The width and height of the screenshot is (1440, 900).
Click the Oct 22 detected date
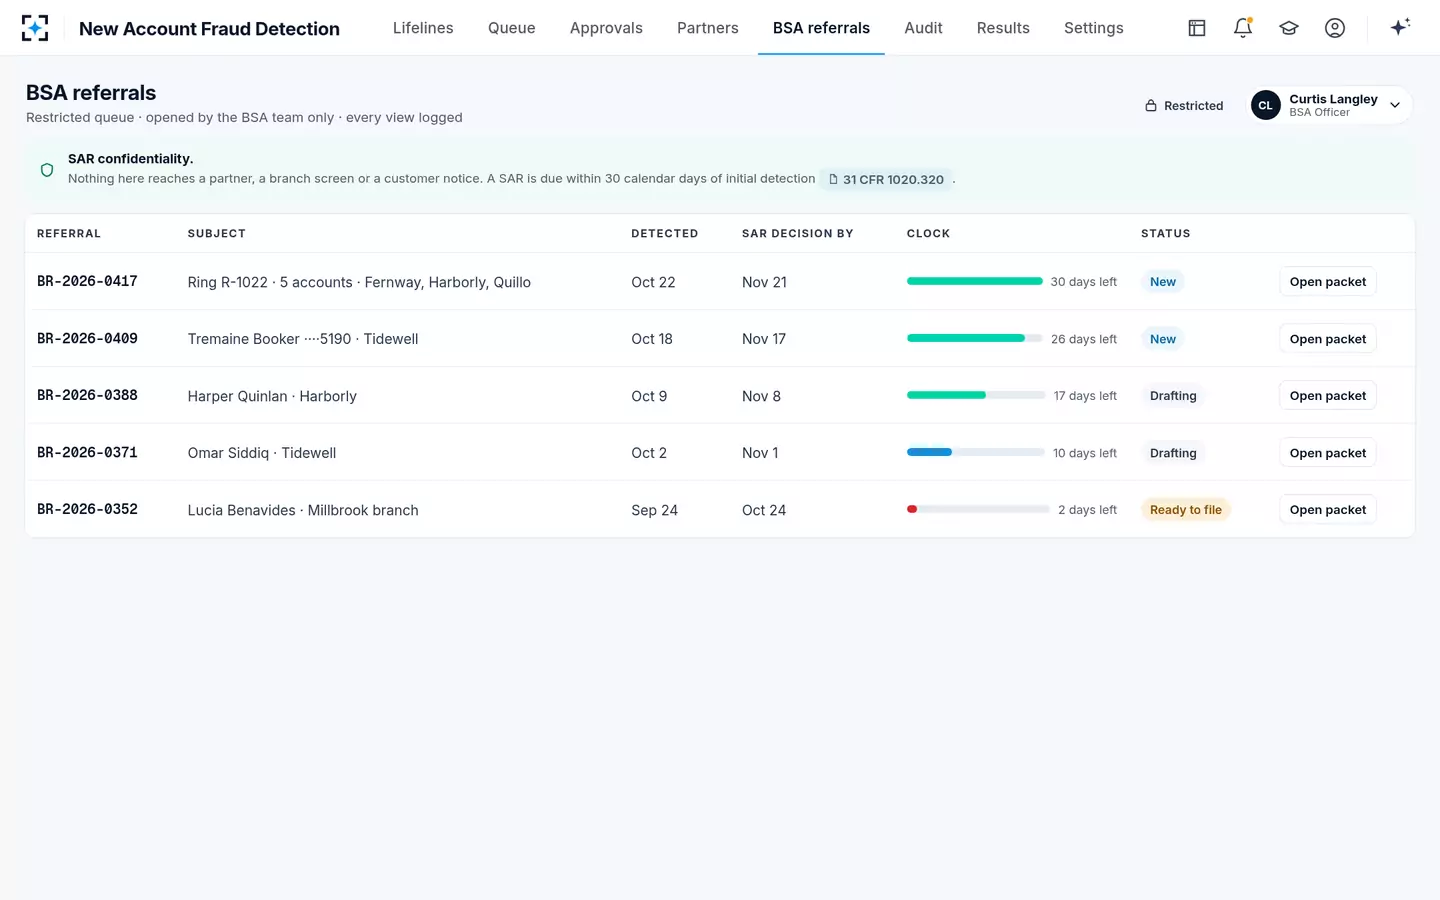[x=653, y=282]
